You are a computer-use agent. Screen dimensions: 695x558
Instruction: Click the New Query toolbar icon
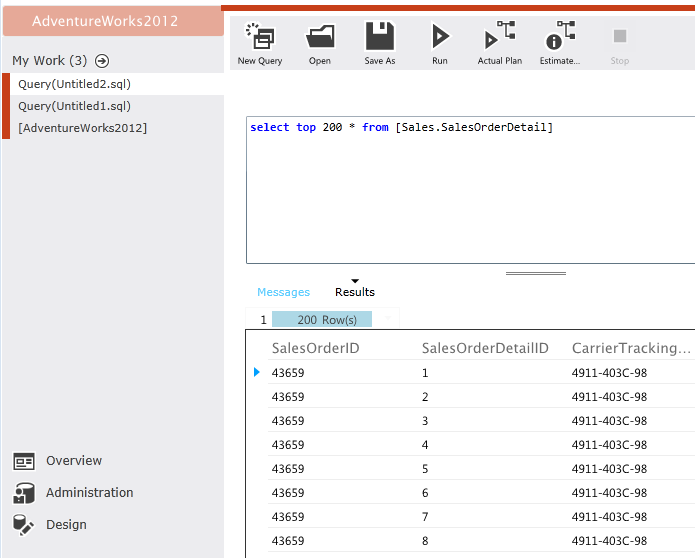(x=260, y=36)
